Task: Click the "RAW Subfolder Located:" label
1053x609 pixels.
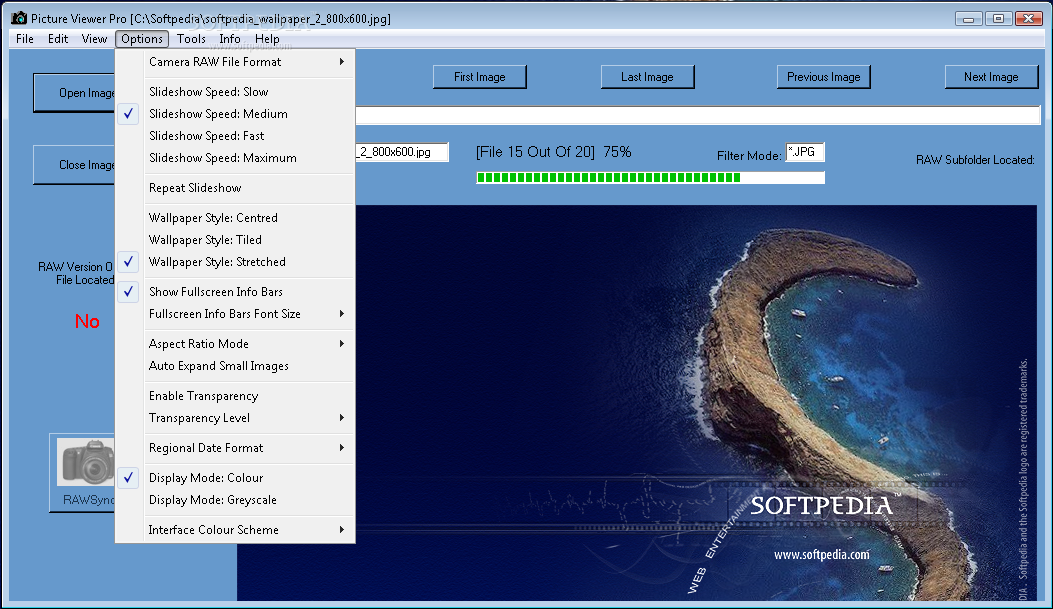Action: 975,160
